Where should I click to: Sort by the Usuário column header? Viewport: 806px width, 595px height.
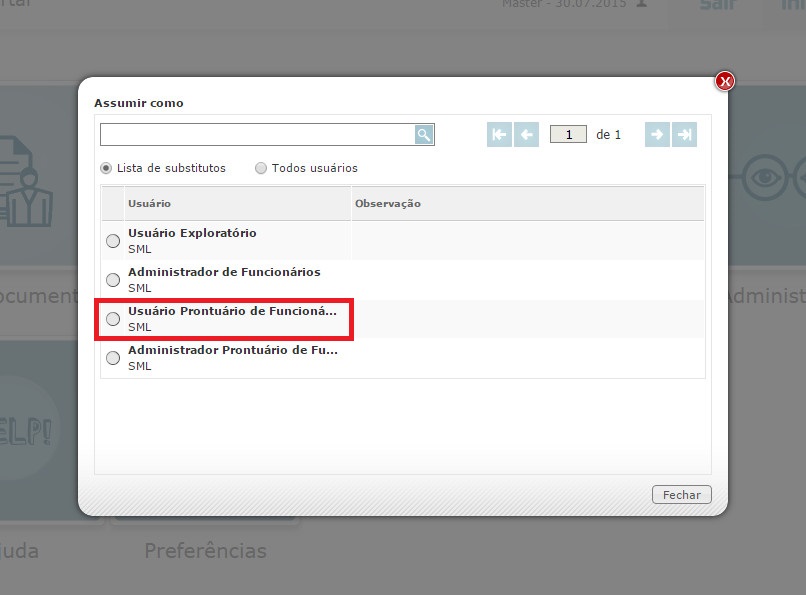pyautogui.click(x=150, y=202)
